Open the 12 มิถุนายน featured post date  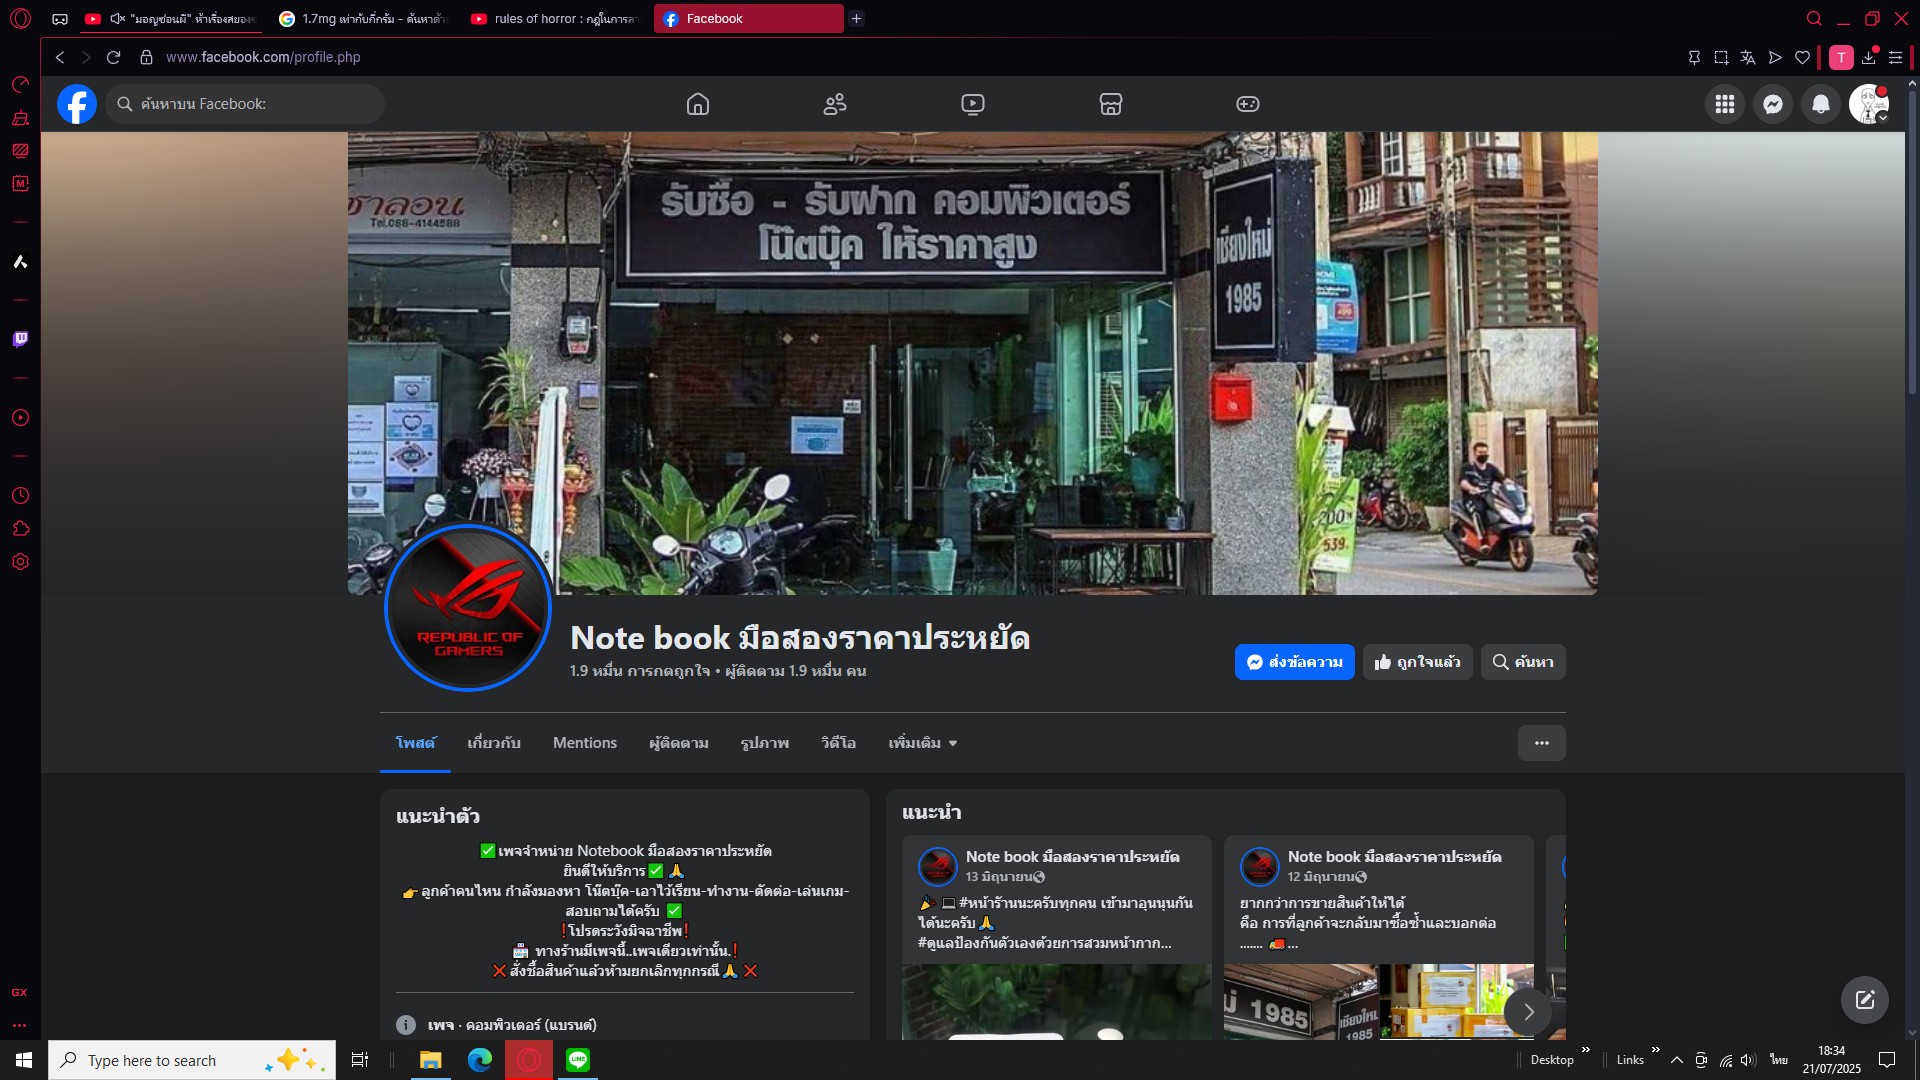(1322, 877)
